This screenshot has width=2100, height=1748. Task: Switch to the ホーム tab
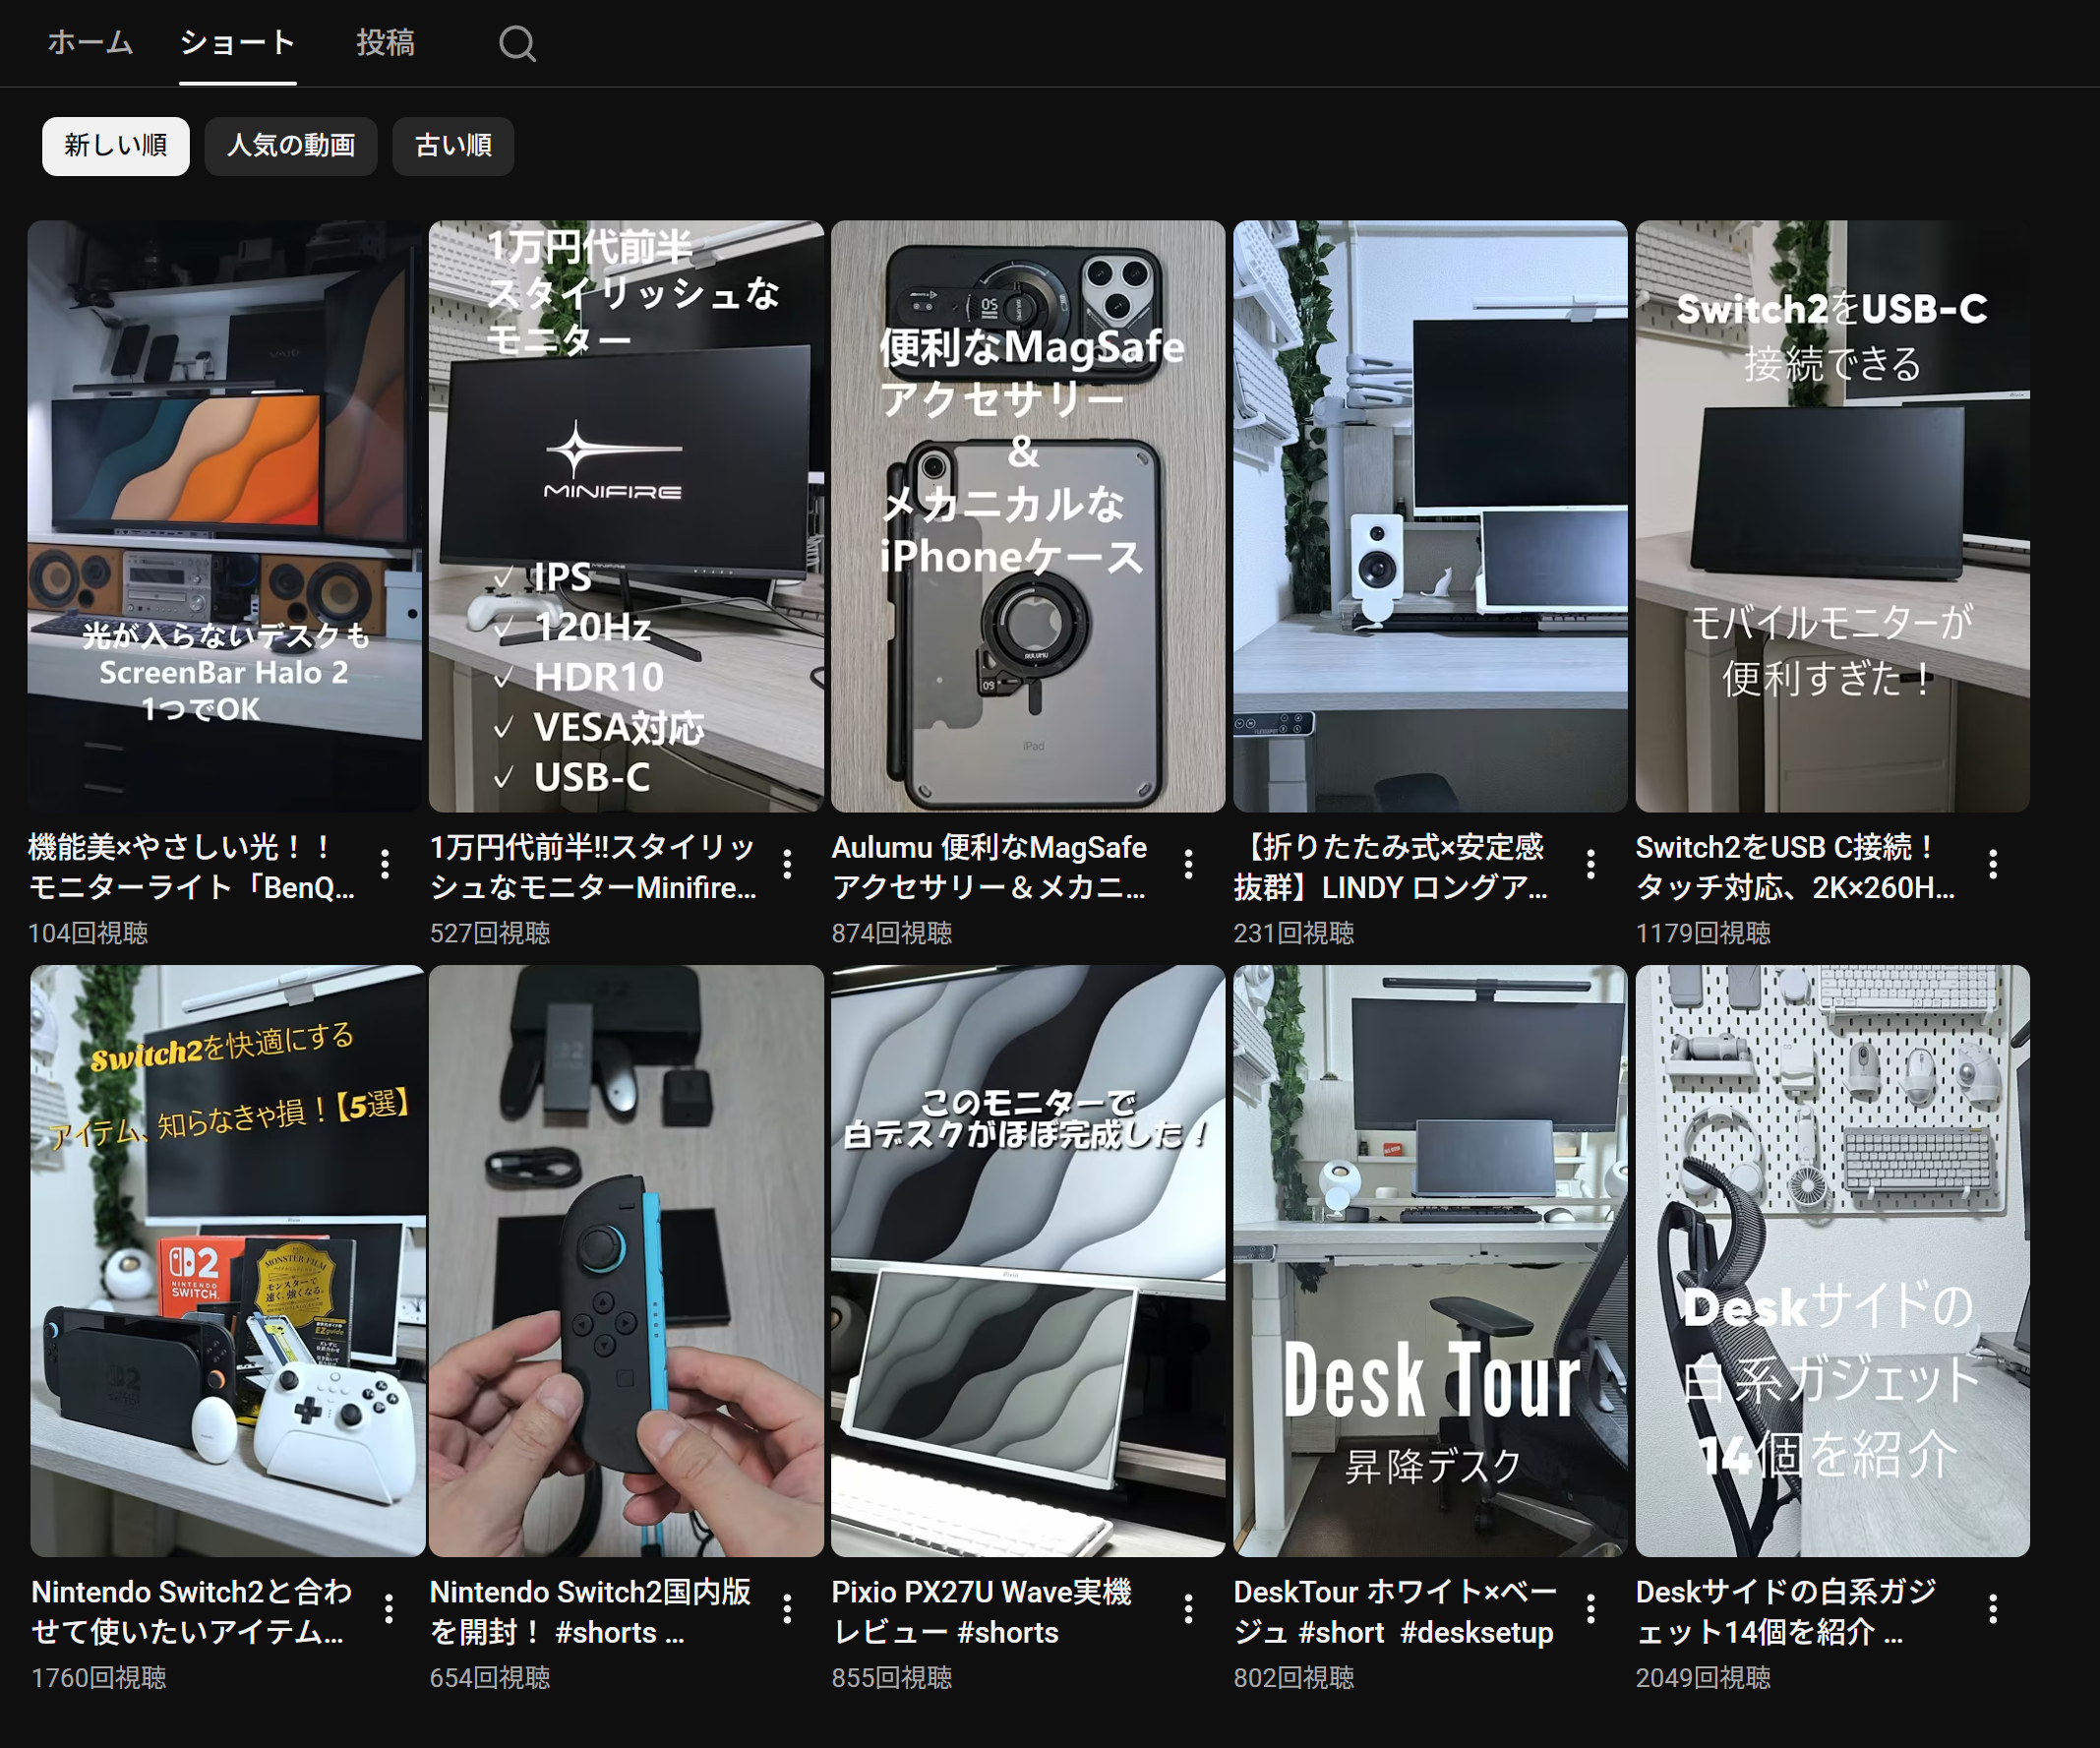pos(90,43)
